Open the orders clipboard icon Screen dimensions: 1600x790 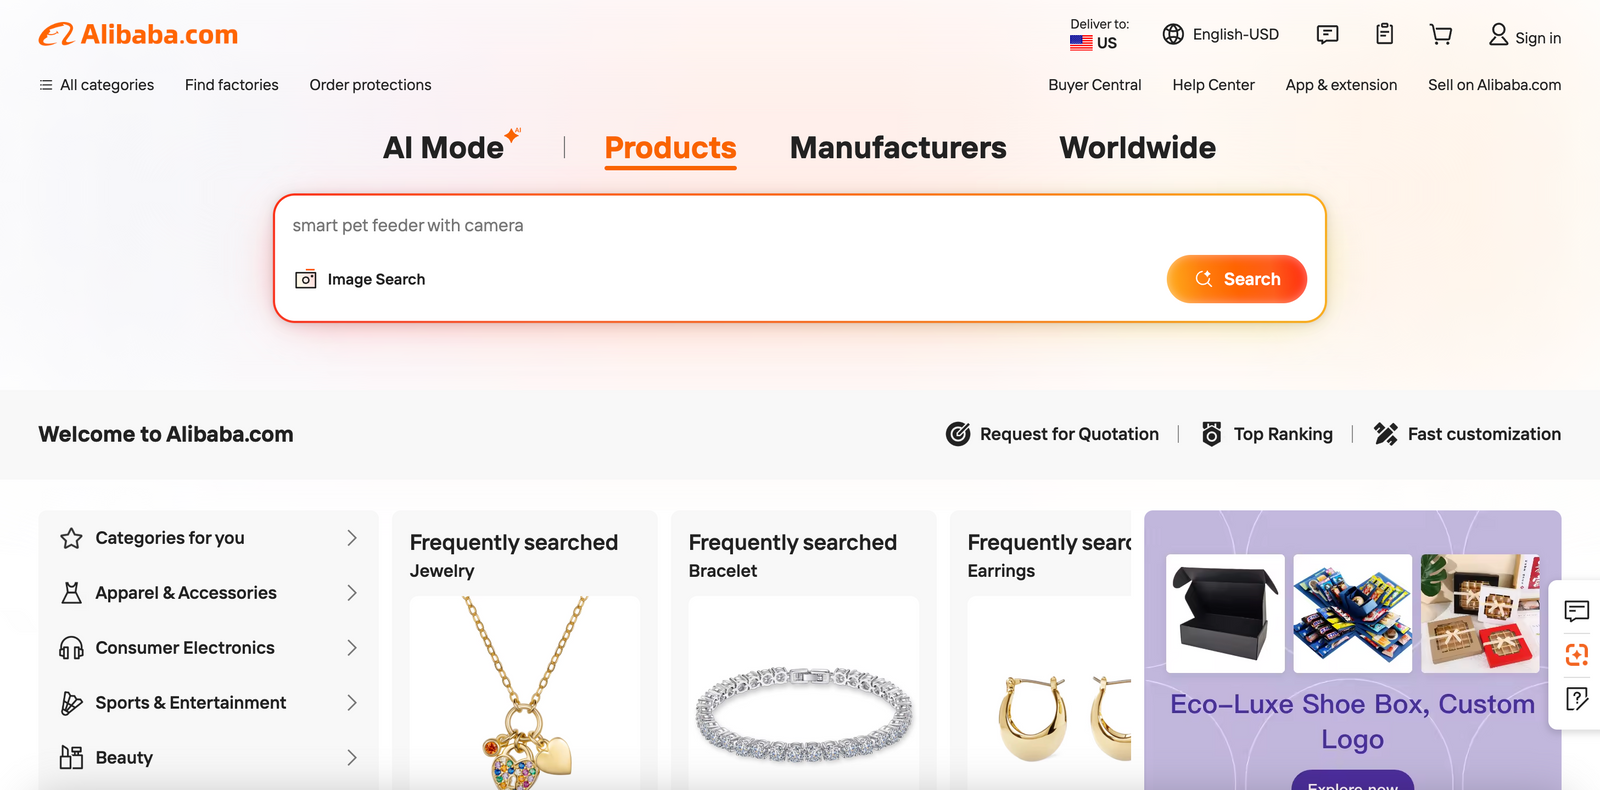[1384, 35]
